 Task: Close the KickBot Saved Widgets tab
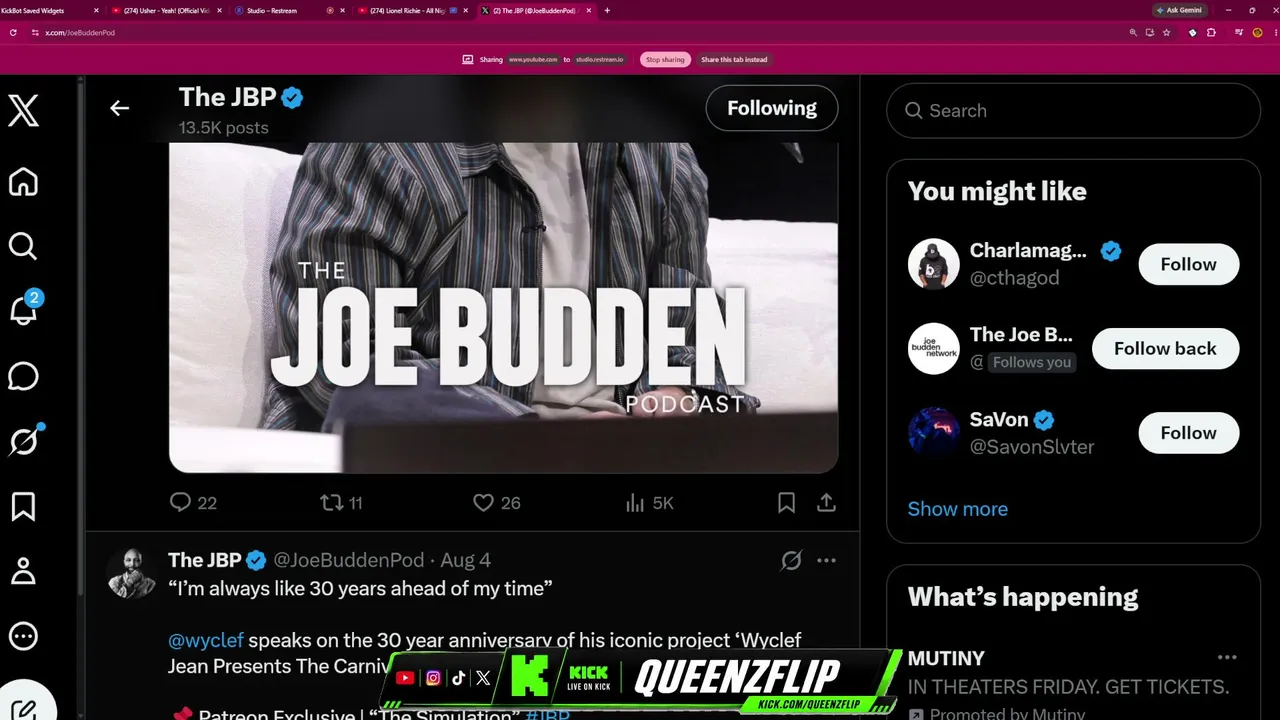point(96,10)
